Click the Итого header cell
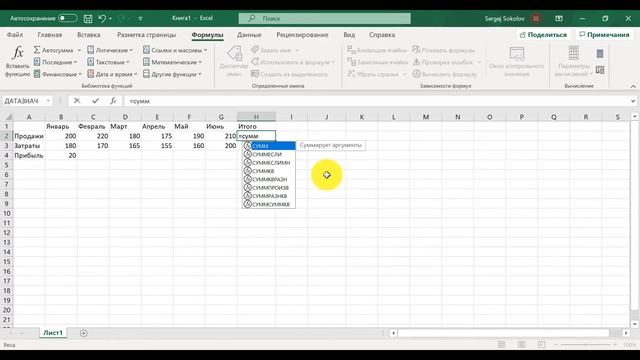The height and width of the screenshot is (360, 640). pyautogui.click(x=256, y=127)
